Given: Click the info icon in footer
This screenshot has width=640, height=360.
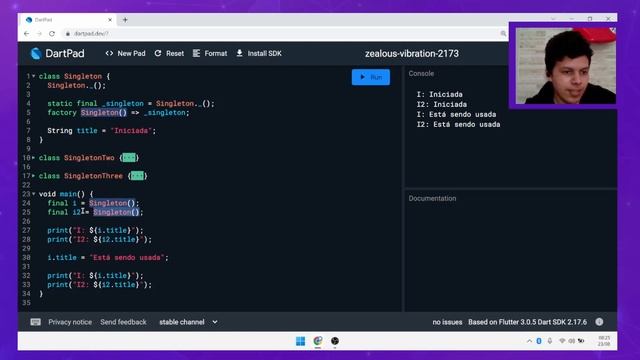Looking at the screenshot, I should tap(599, 322).
